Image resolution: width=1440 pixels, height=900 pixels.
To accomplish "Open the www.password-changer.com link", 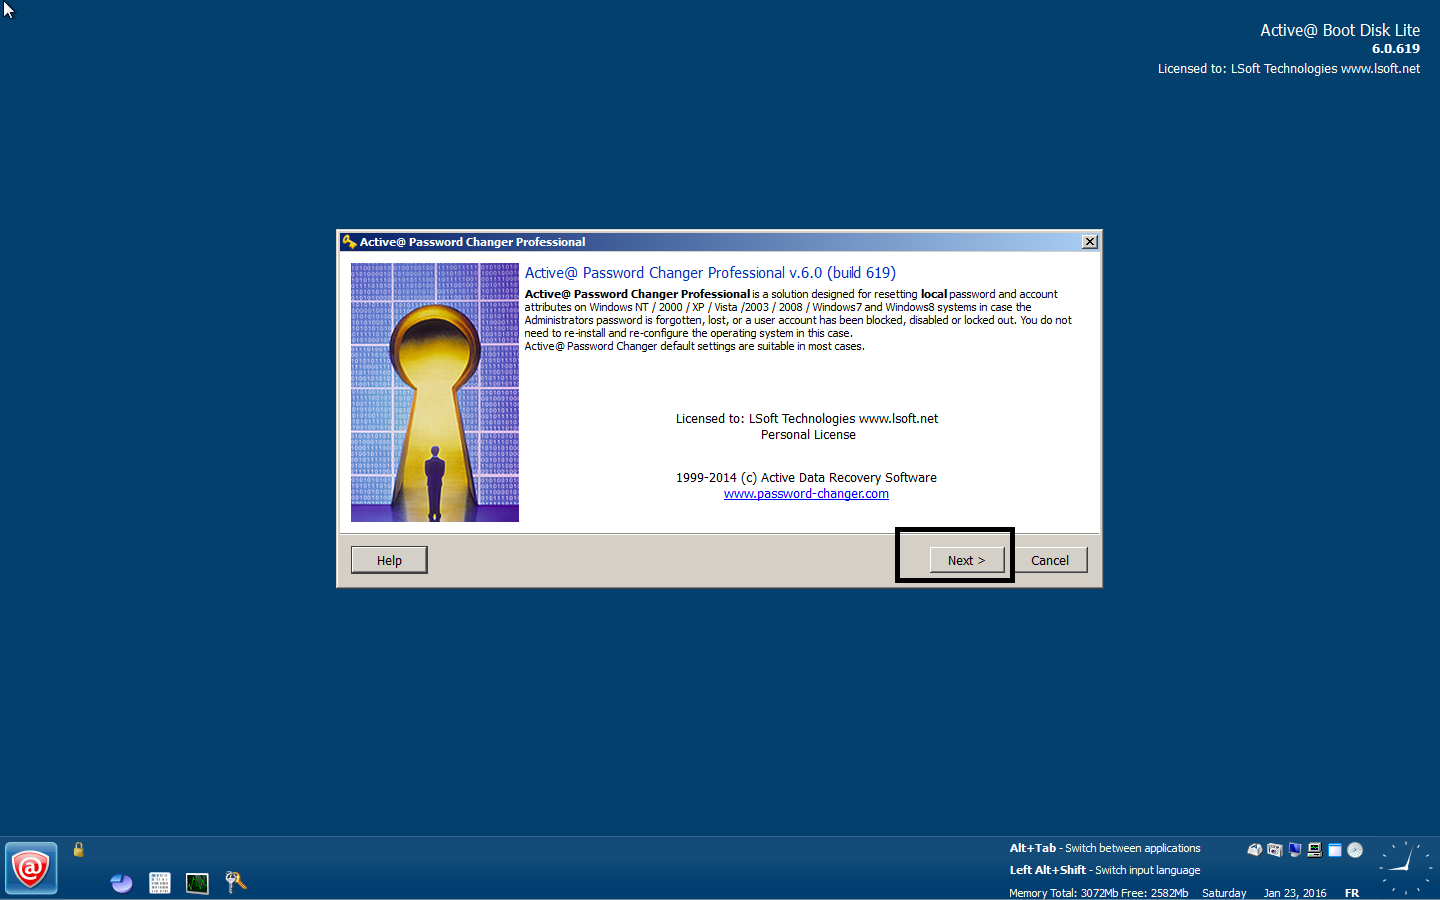I will 806,494.
